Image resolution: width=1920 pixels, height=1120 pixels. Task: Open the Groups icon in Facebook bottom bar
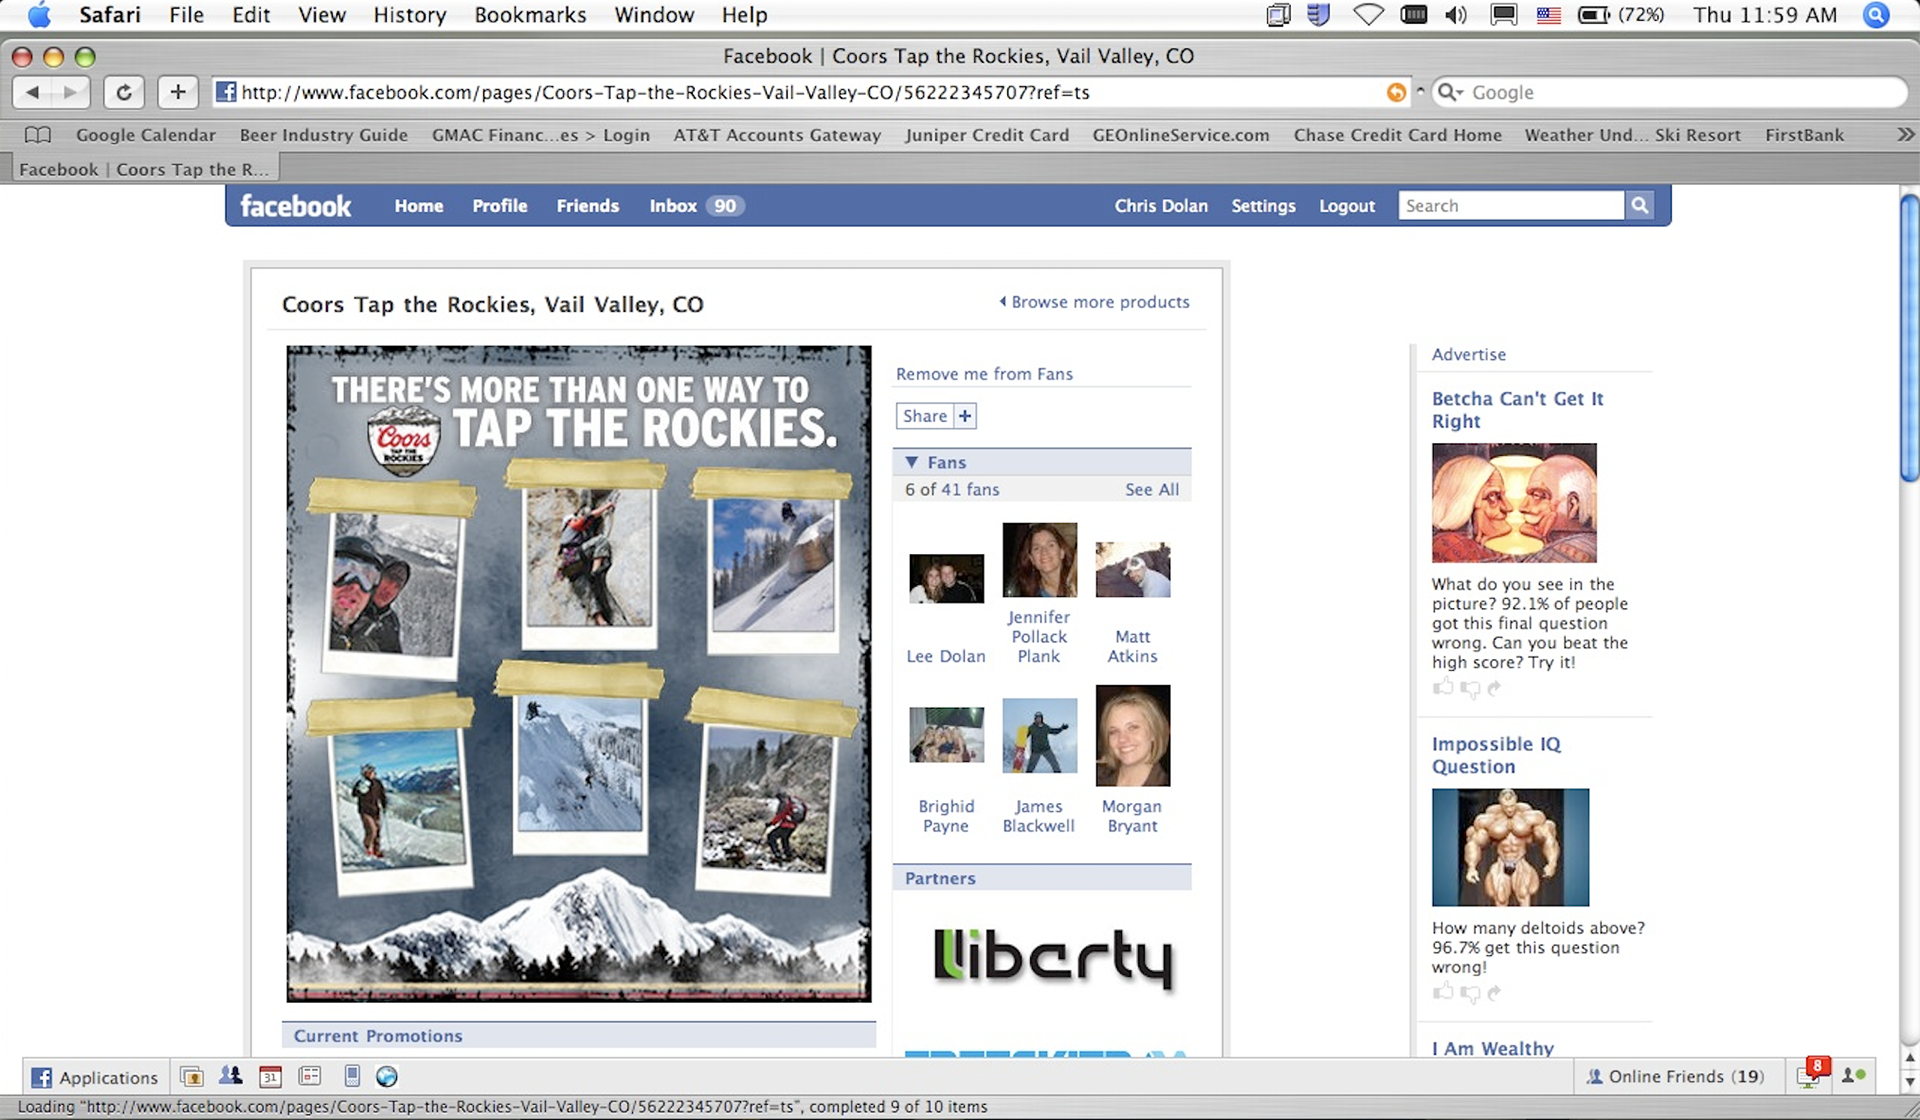231,1076
